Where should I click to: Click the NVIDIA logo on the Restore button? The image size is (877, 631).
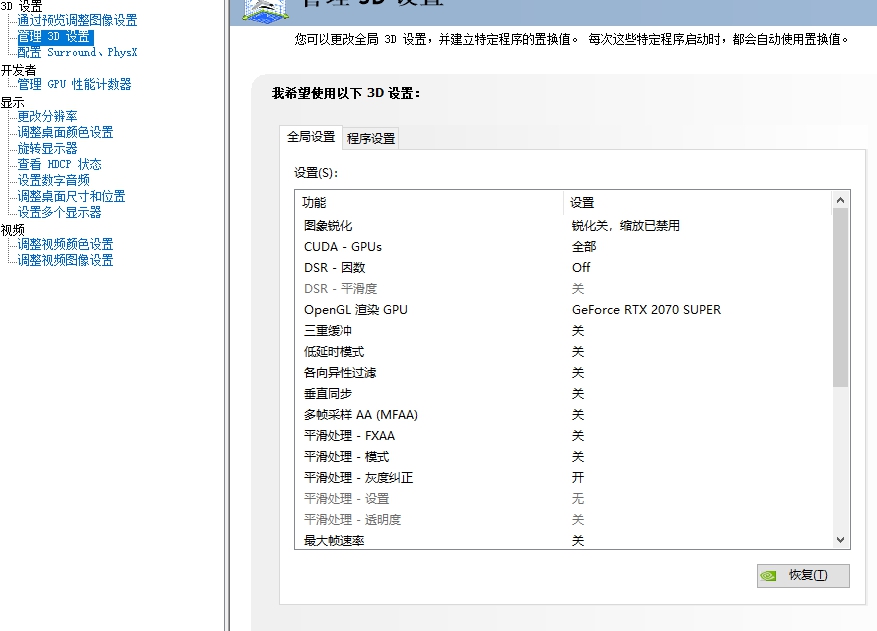[x=768, y=576]
